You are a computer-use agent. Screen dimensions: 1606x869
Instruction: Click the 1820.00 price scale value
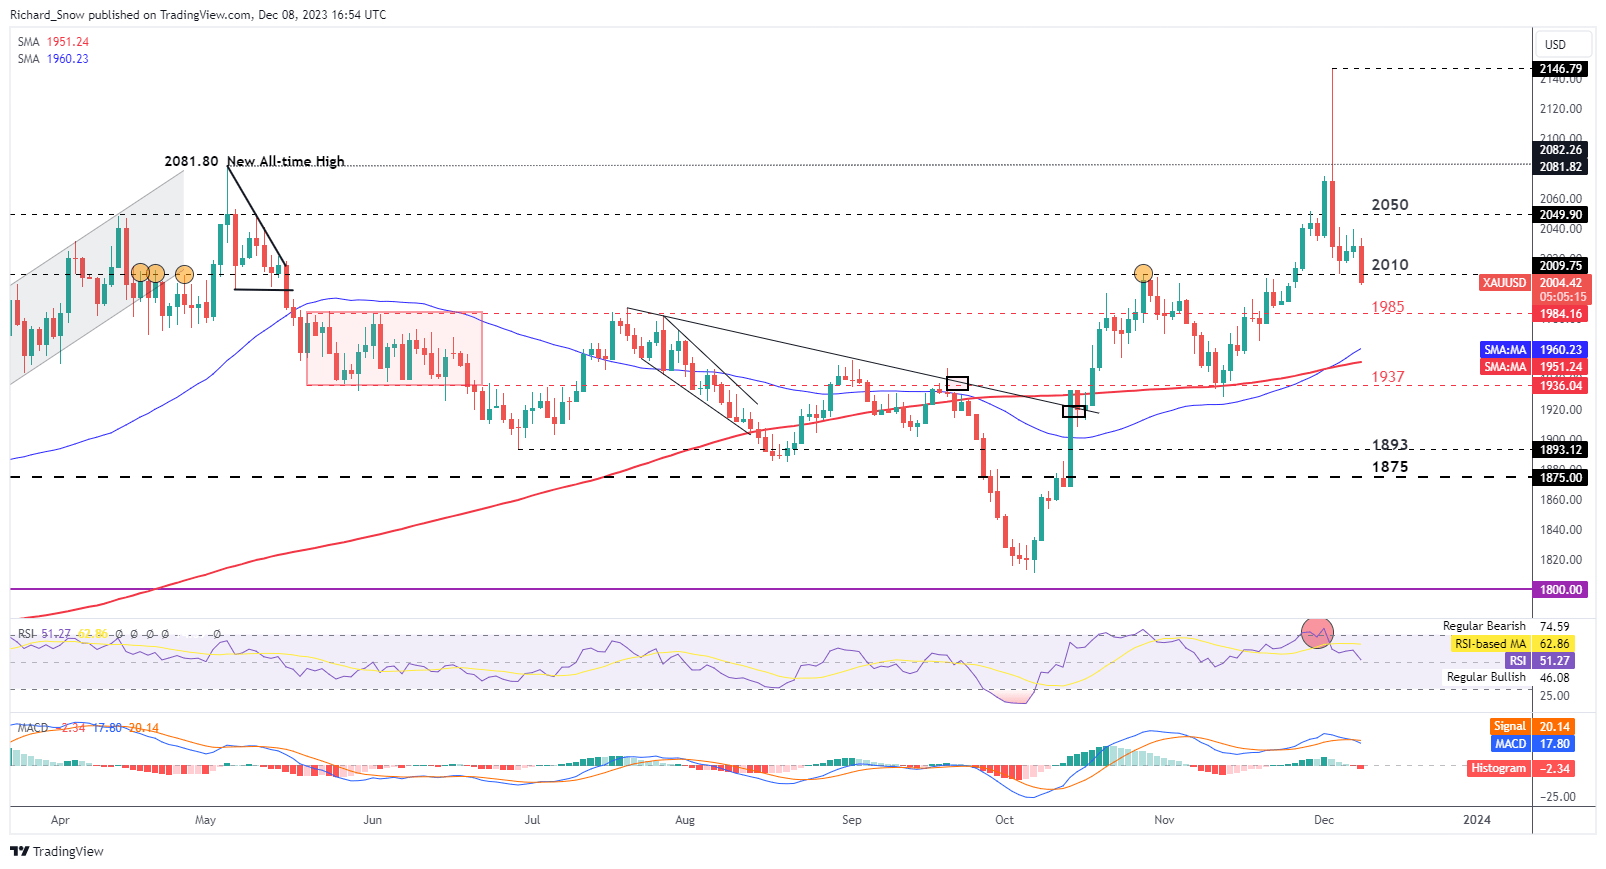pos(1561,560)
